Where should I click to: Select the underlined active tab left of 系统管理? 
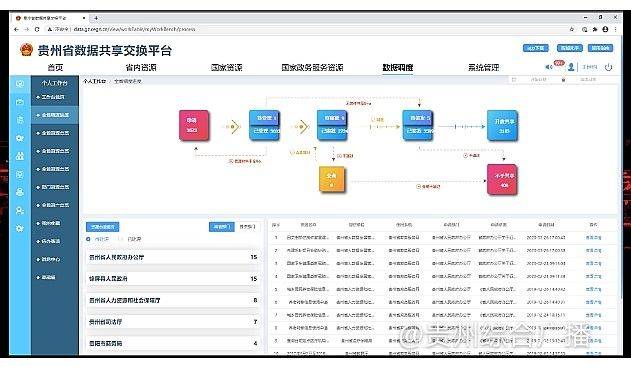coord(398,67)
